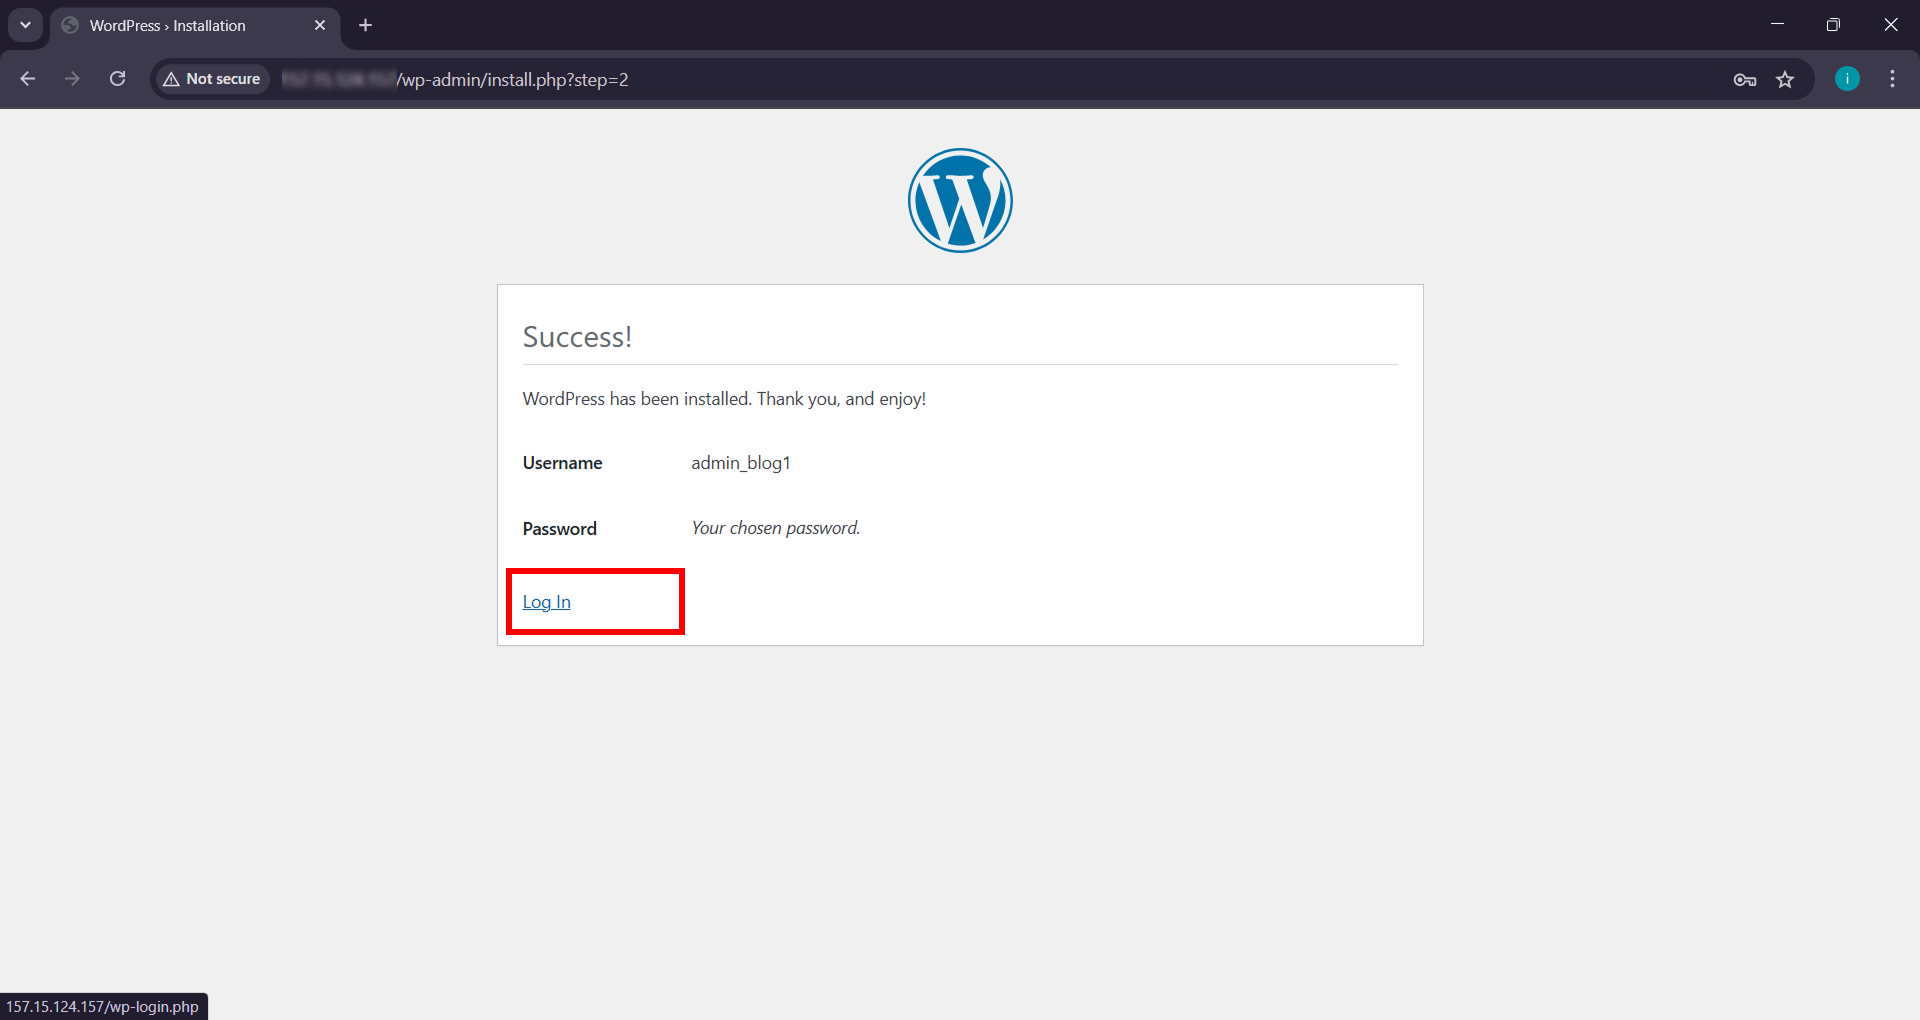Image resolution: width=1920 pixels, height=1020 pixels.
Task: Click the Password label on the page
Action: click(559, 528)
